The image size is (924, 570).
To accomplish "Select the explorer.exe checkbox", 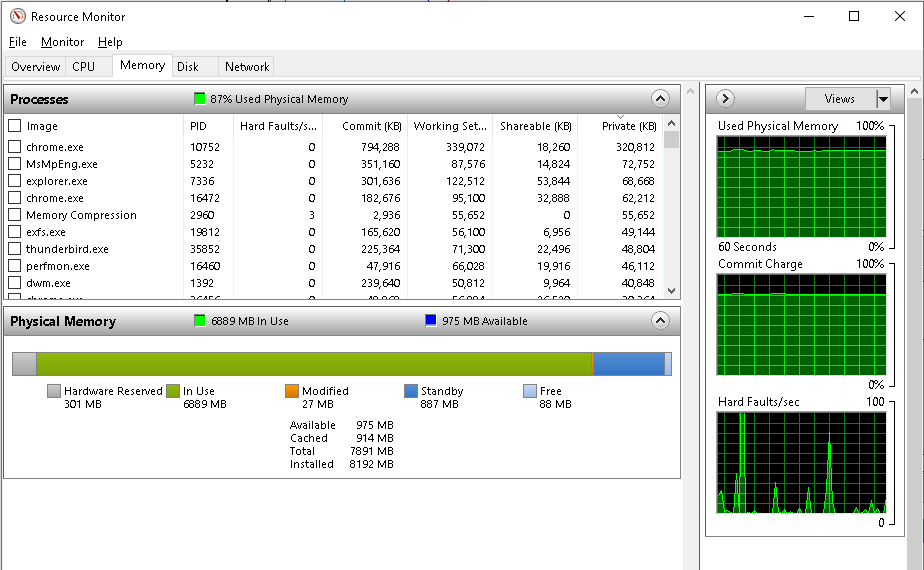I will [14, 181].
